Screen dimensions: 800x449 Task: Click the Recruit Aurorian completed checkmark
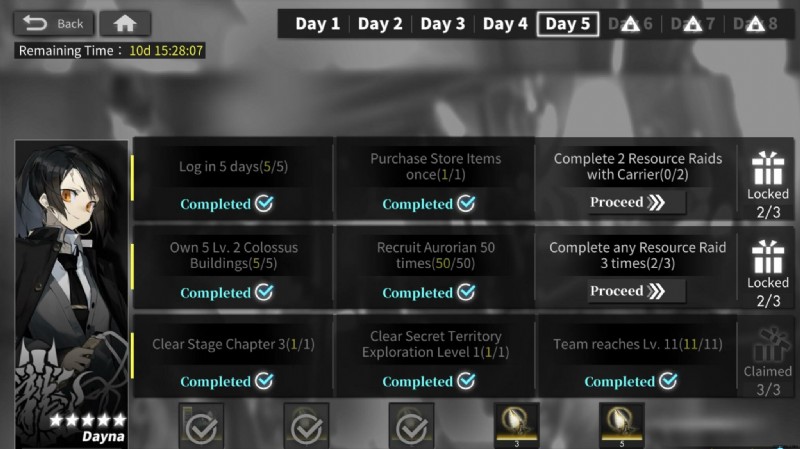(x=466, y=293)
